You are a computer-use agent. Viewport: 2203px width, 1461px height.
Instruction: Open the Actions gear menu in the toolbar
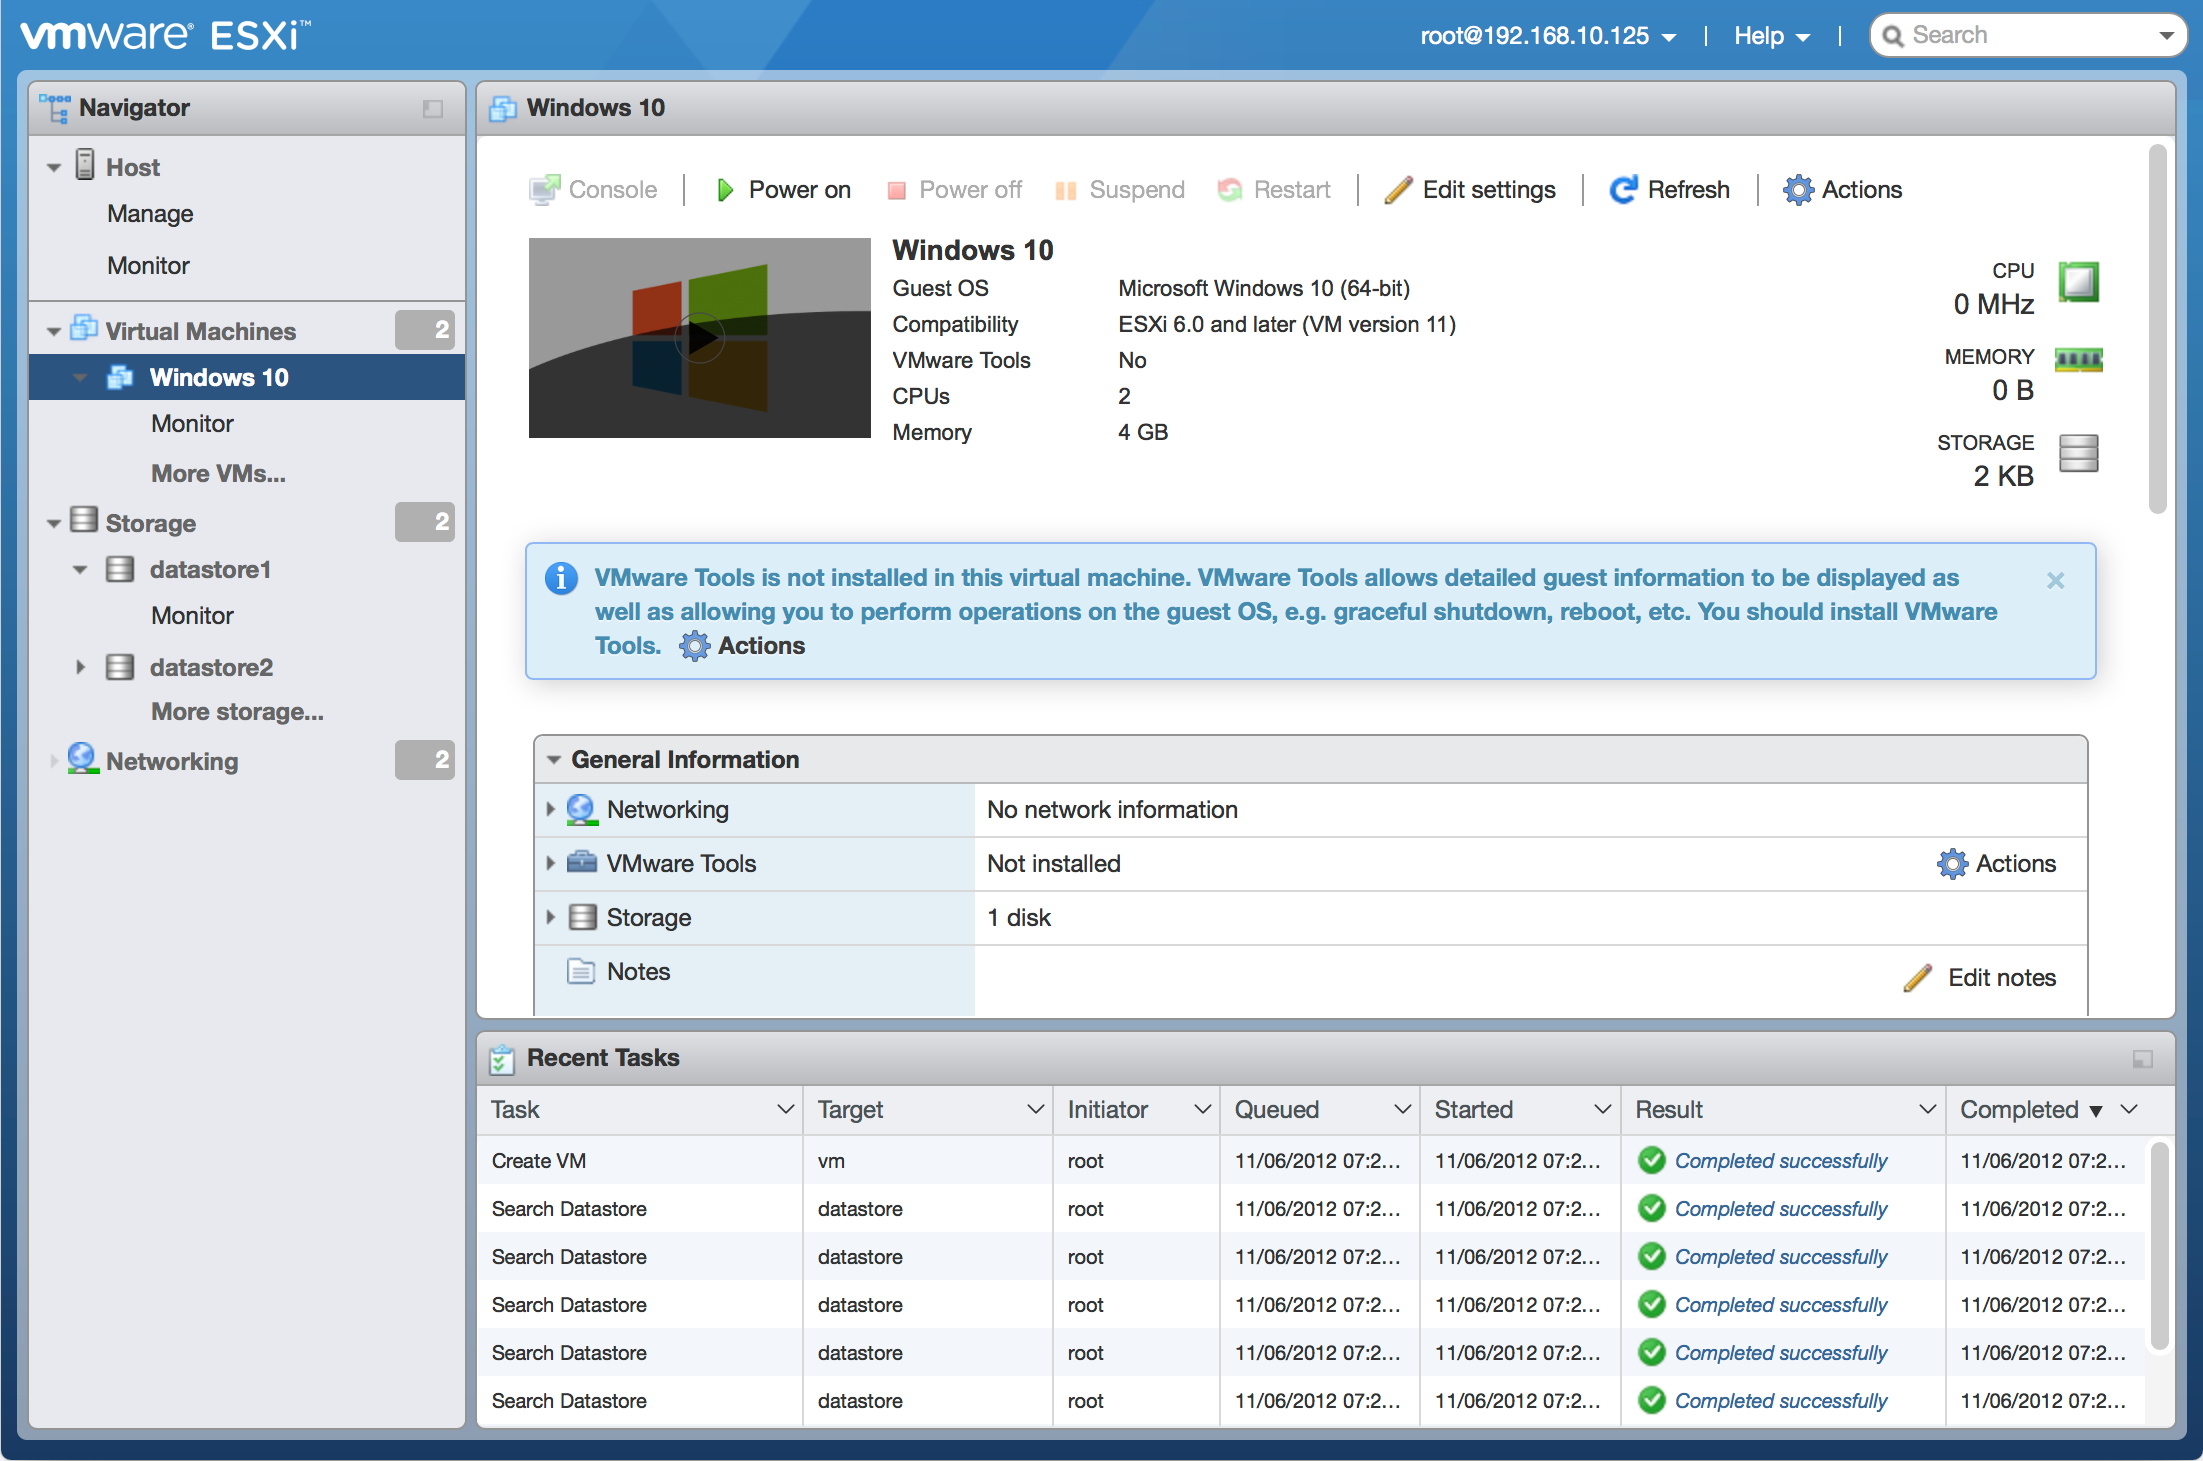[x=1842, y=189]
